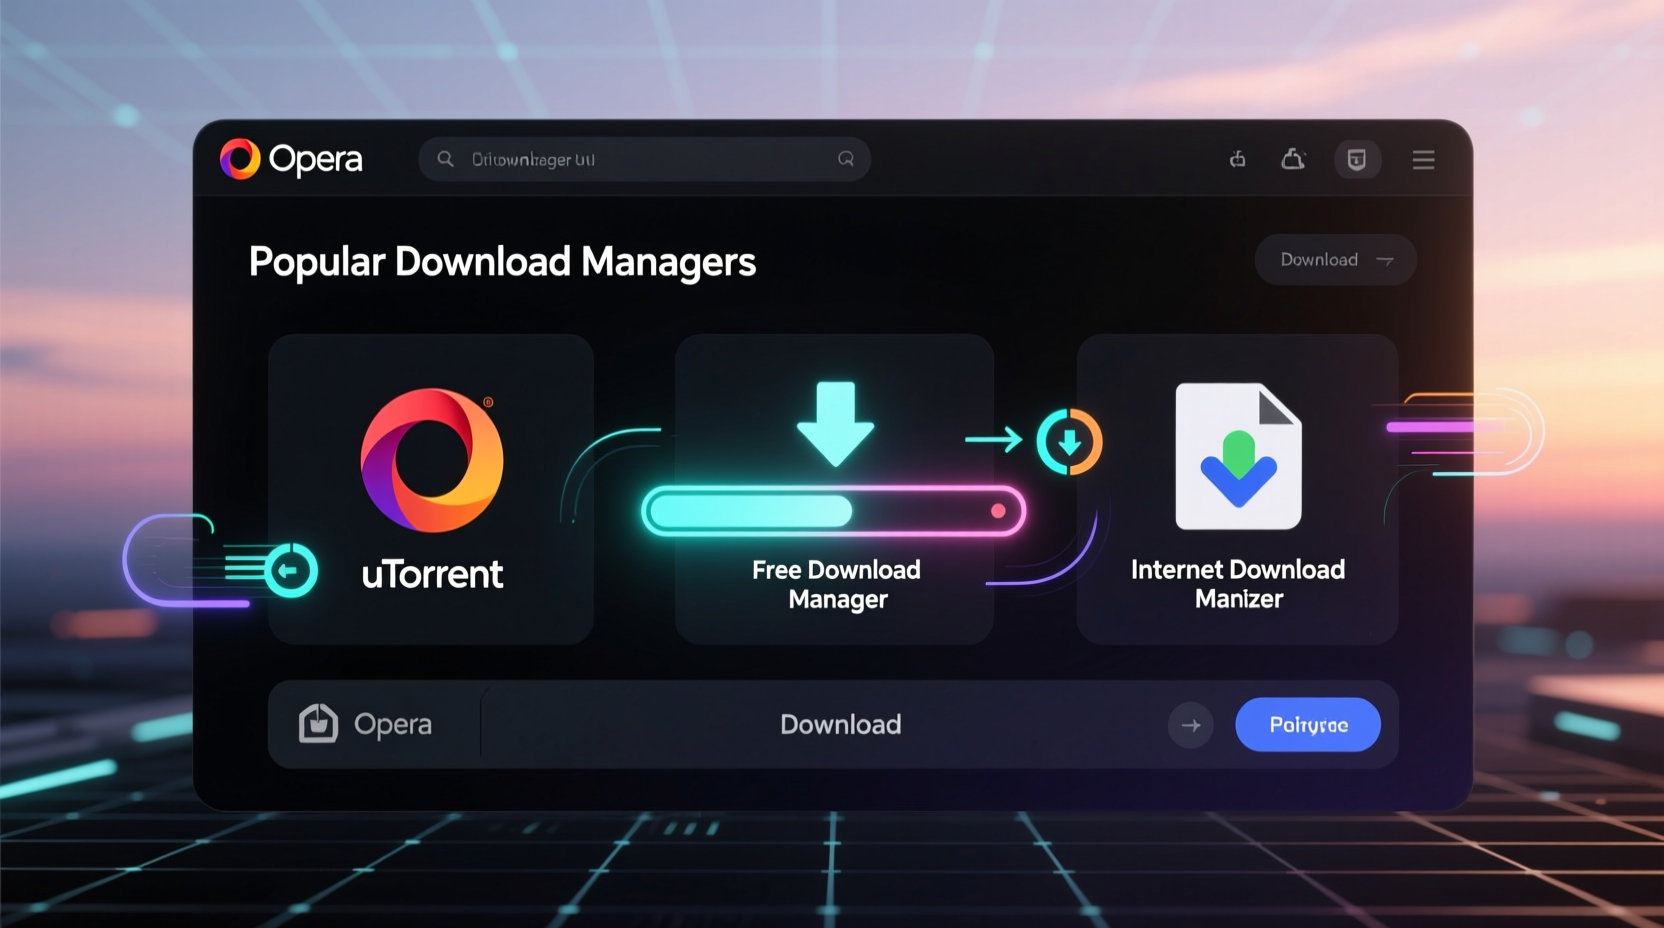Click the circular download badge icon
This screenshot has height=928, width=1664.
pos(1069,441)
